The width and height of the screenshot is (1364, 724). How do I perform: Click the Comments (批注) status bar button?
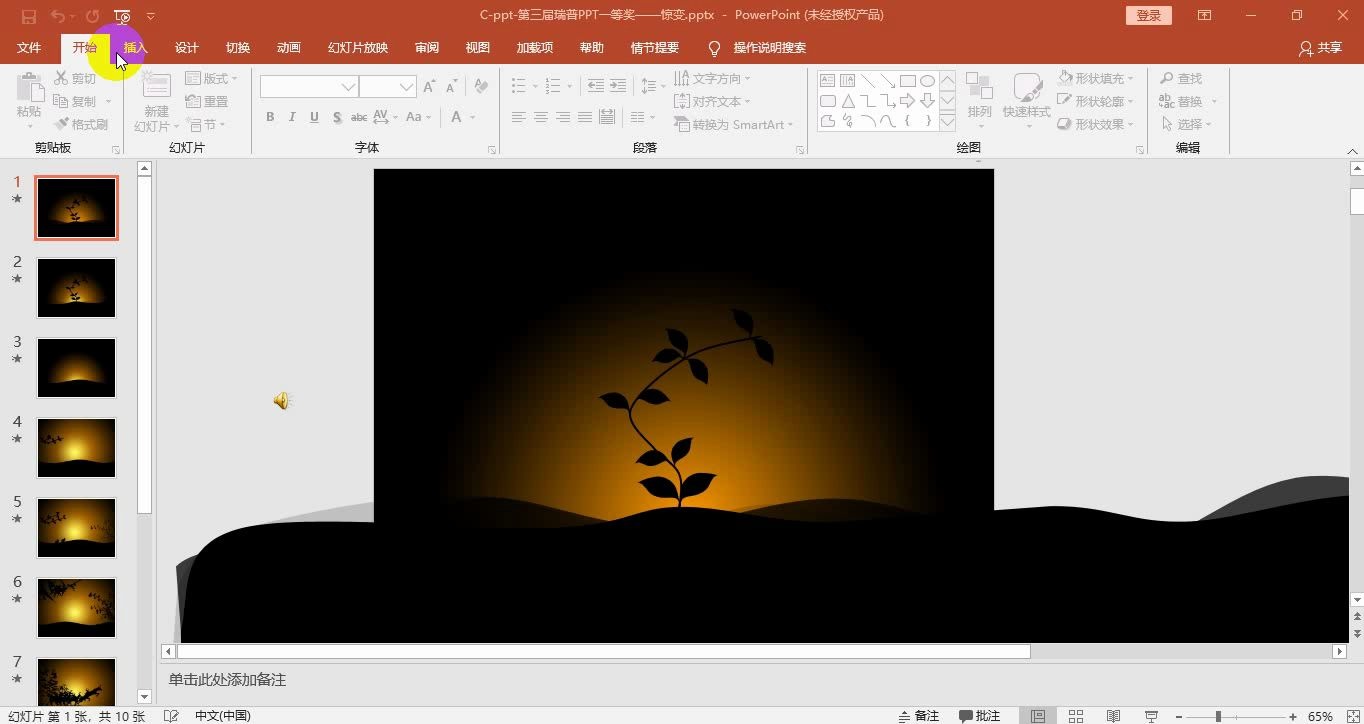[980, 716]
